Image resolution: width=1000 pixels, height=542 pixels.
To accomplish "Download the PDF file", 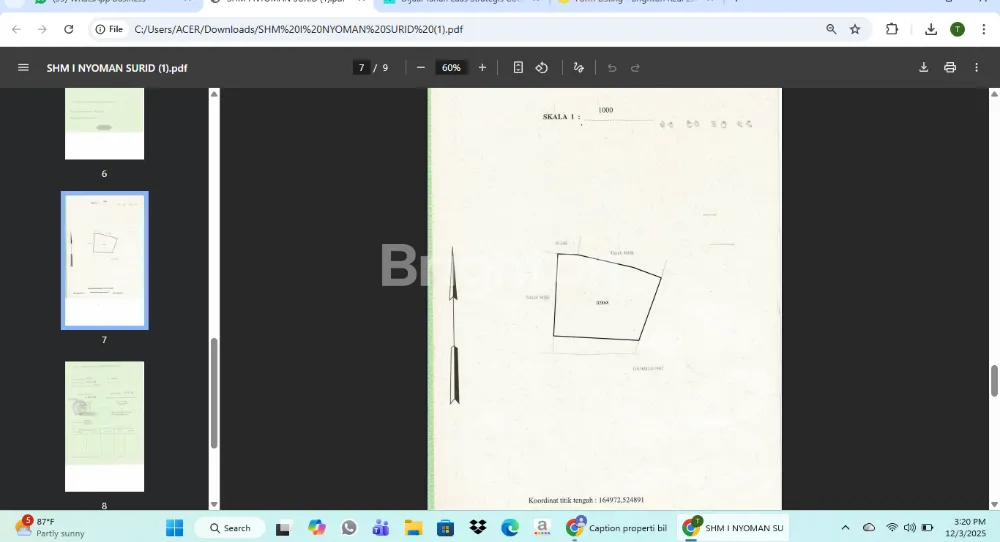I will [x=923, y=68].
